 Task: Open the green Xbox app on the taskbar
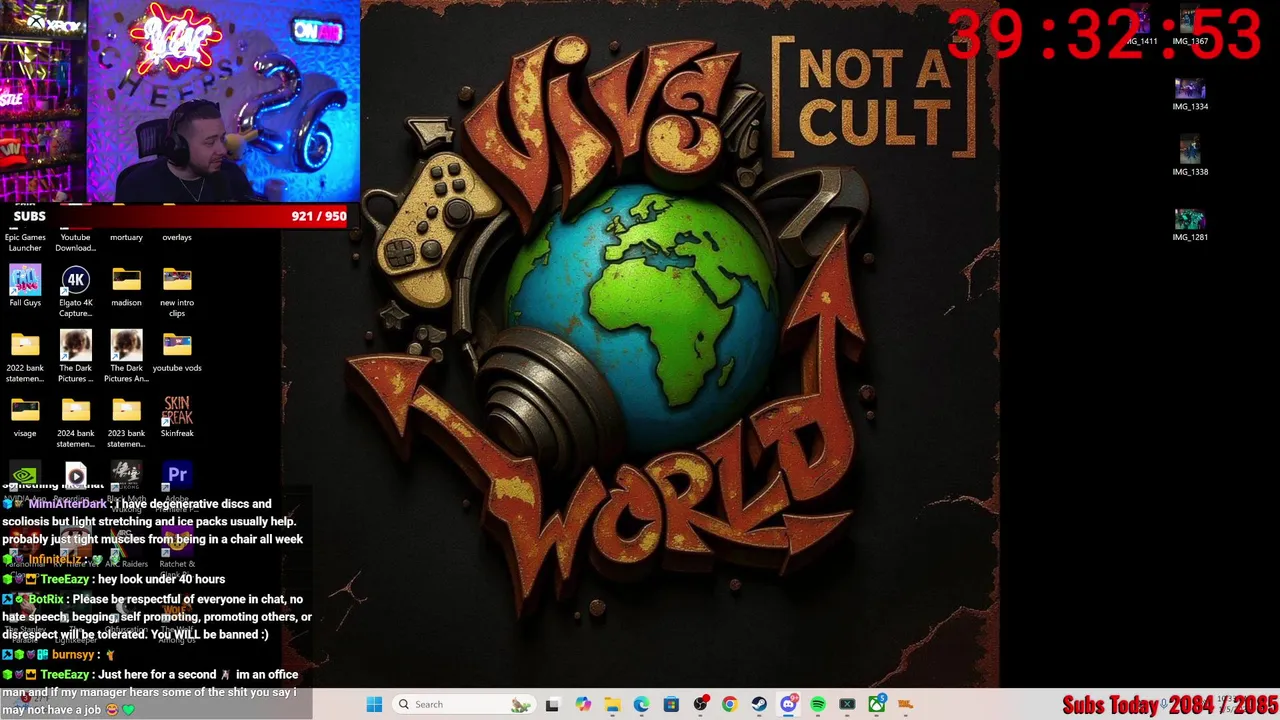click(x=876, y=704)
